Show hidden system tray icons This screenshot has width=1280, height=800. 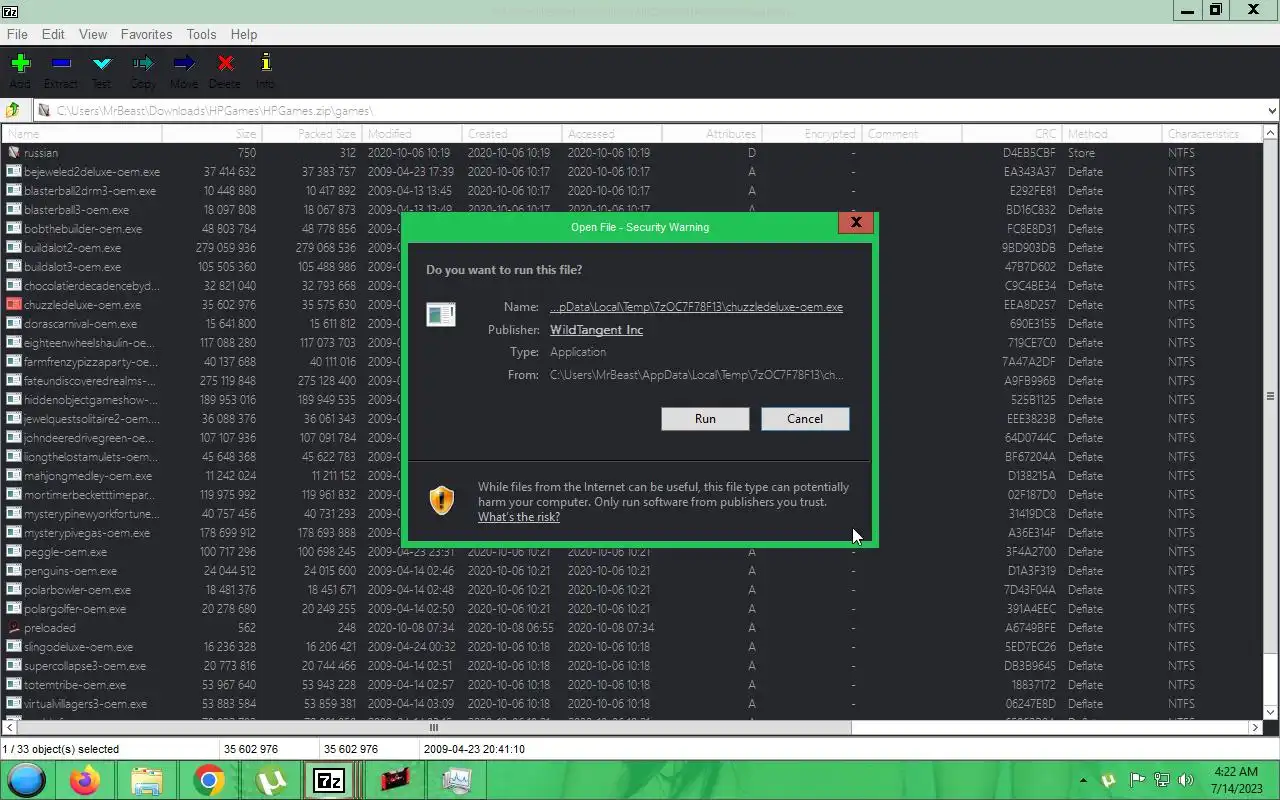point(1083,780)
